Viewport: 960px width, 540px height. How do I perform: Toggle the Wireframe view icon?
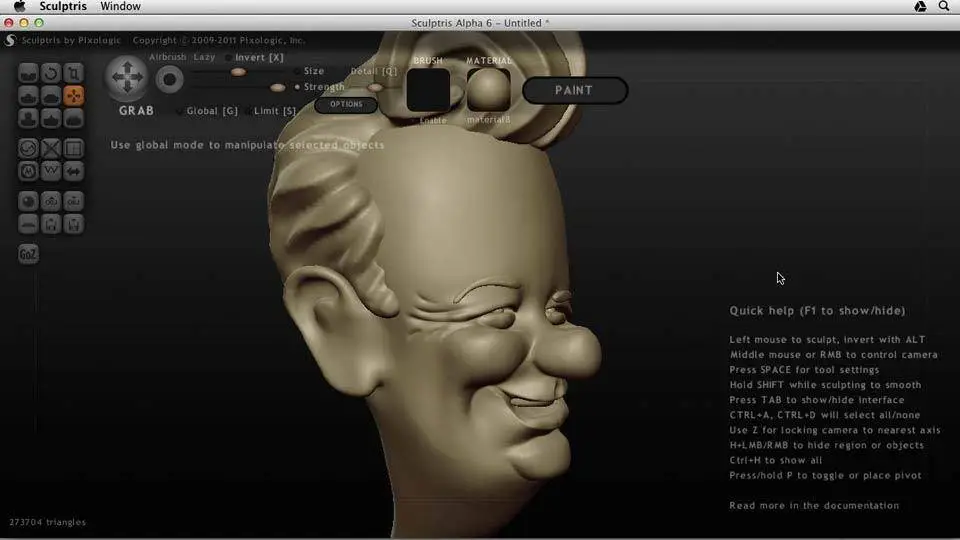pos(51,171)
